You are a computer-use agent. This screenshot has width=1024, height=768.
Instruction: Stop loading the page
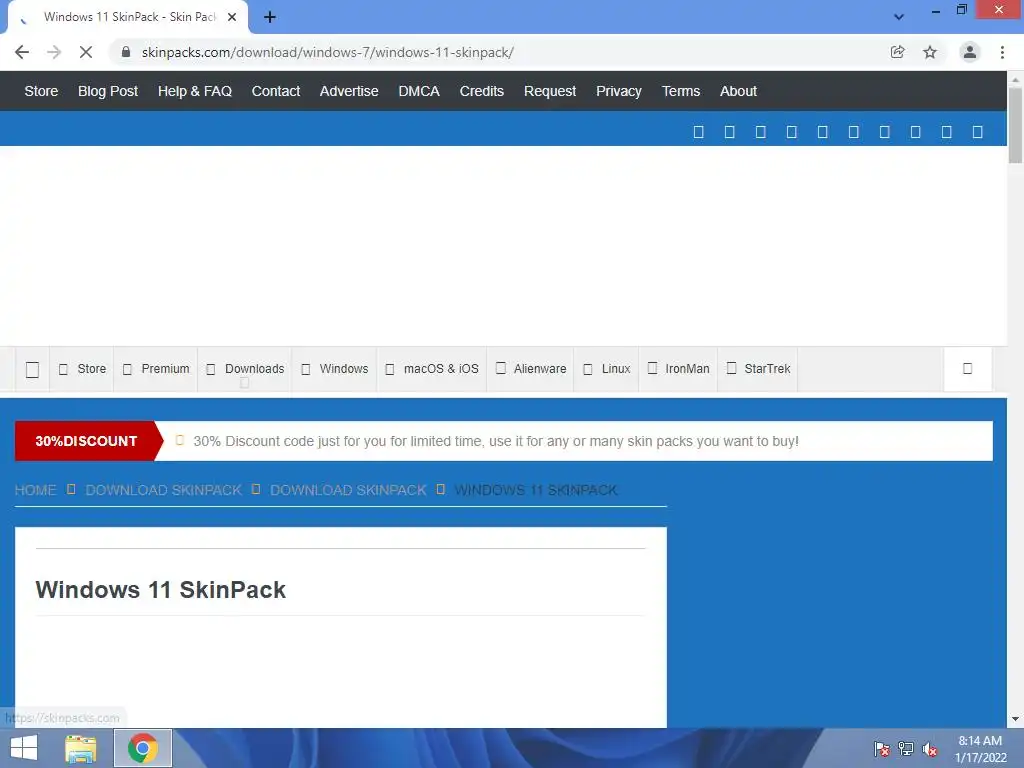[x=86, y=52]
